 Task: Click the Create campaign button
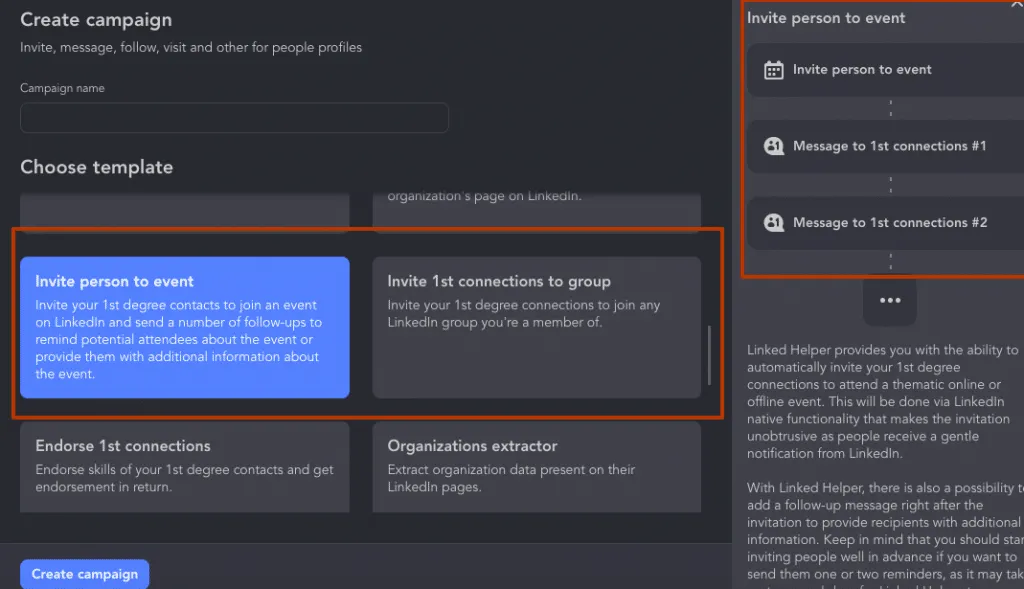[84, 574]
